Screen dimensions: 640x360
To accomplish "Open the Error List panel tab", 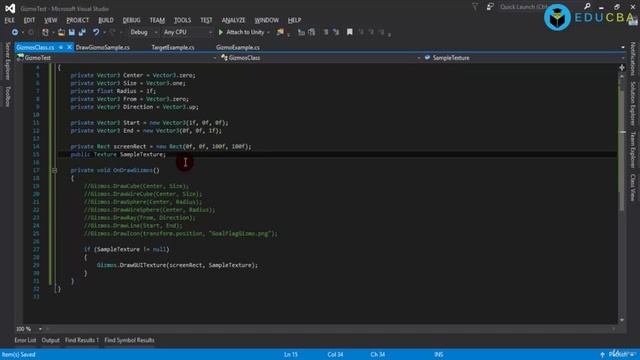I will pyautogui.click(x=25, y=340).
